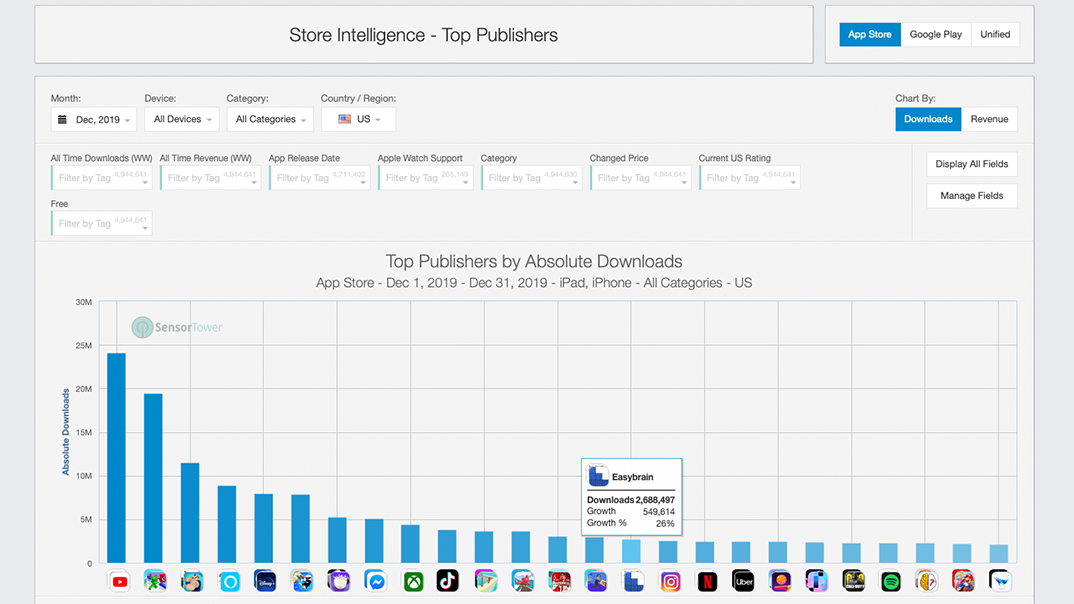Select the Disney+ publisher icon
Viewport: 1074px width, 604px height.
click(265, 581)
